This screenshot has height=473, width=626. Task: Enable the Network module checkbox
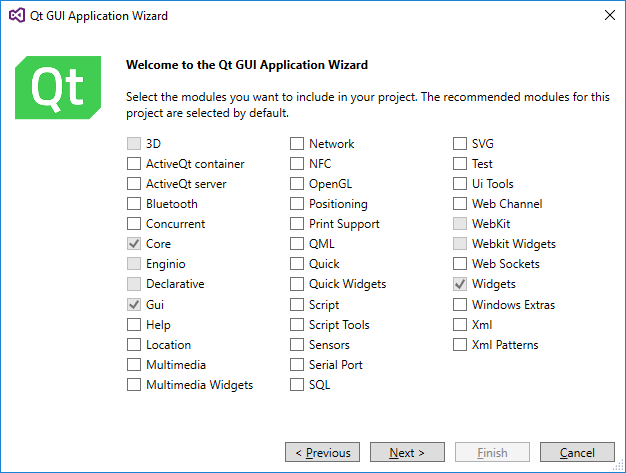297,144
